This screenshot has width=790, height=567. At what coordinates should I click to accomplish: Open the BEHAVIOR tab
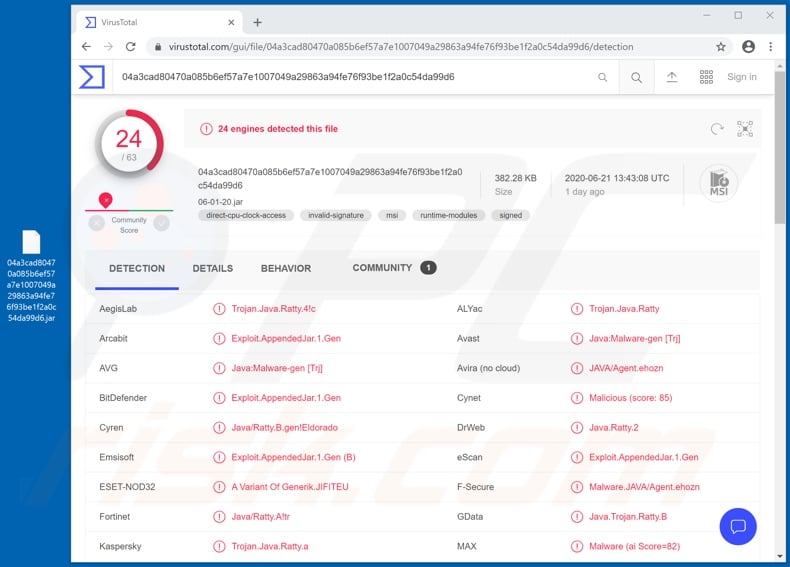pos(286,269)
